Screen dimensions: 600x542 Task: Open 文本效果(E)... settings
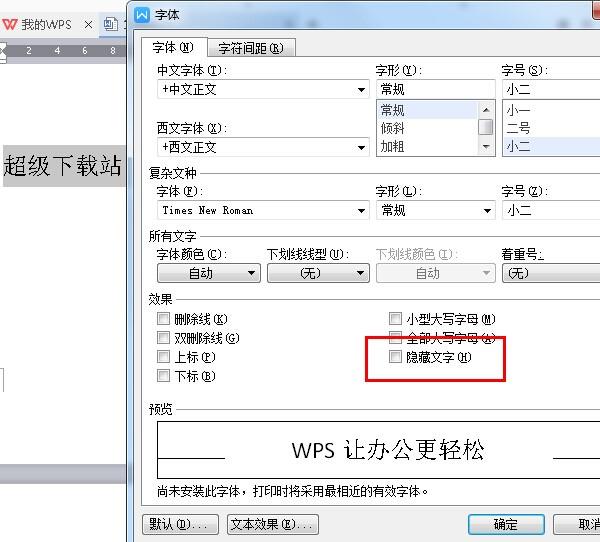273,524
